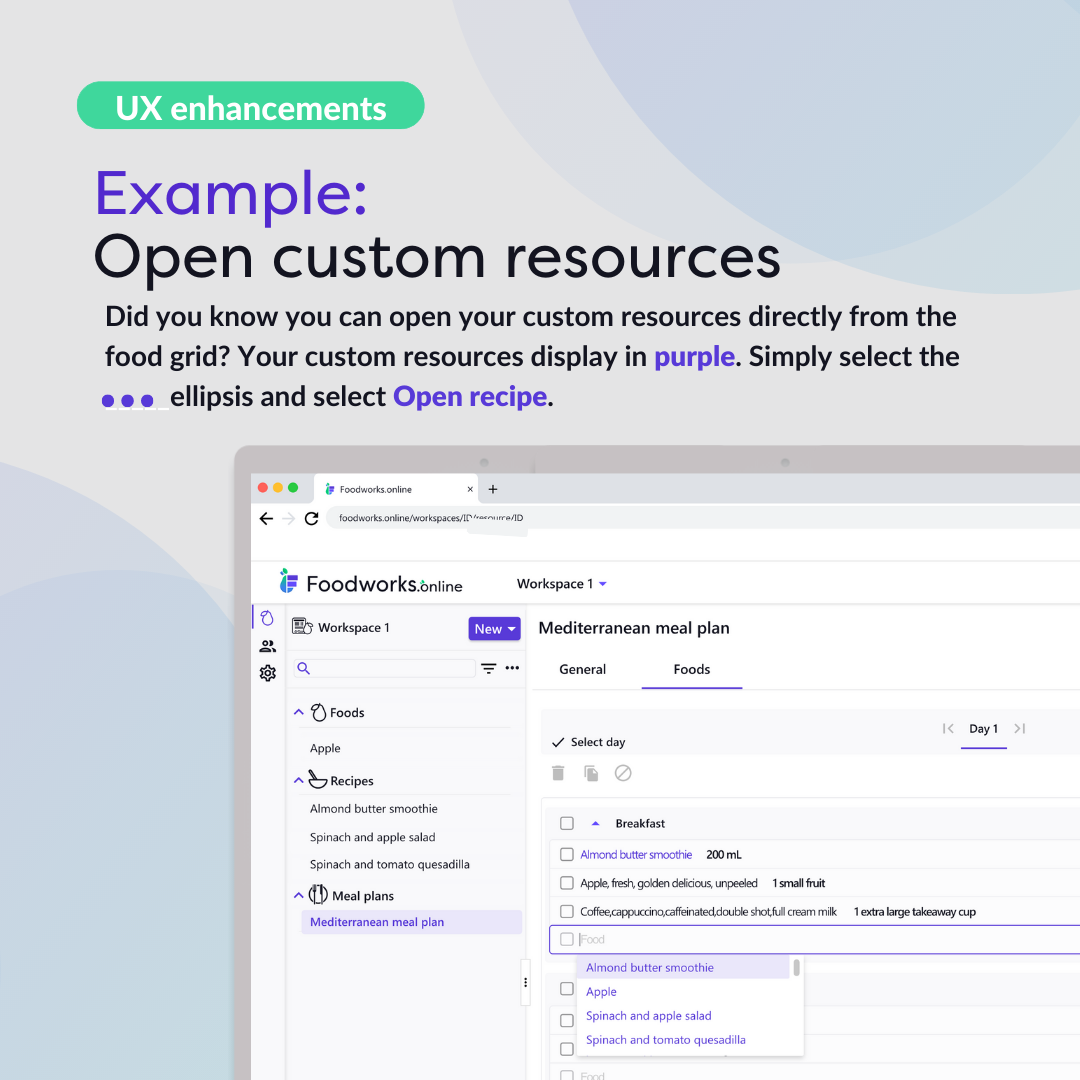
Task: Click the Recipes mortar bowl icon
Action: [317, 779]
